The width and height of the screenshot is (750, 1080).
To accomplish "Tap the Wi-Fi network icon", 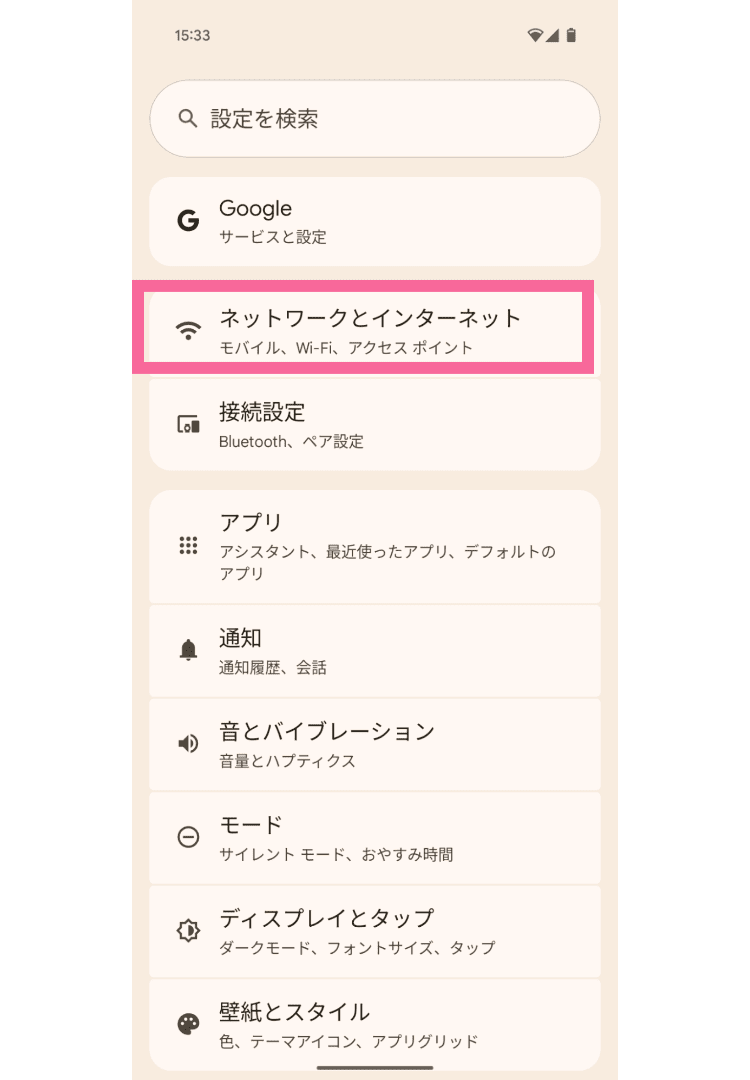I will click(x=188, y=332).
